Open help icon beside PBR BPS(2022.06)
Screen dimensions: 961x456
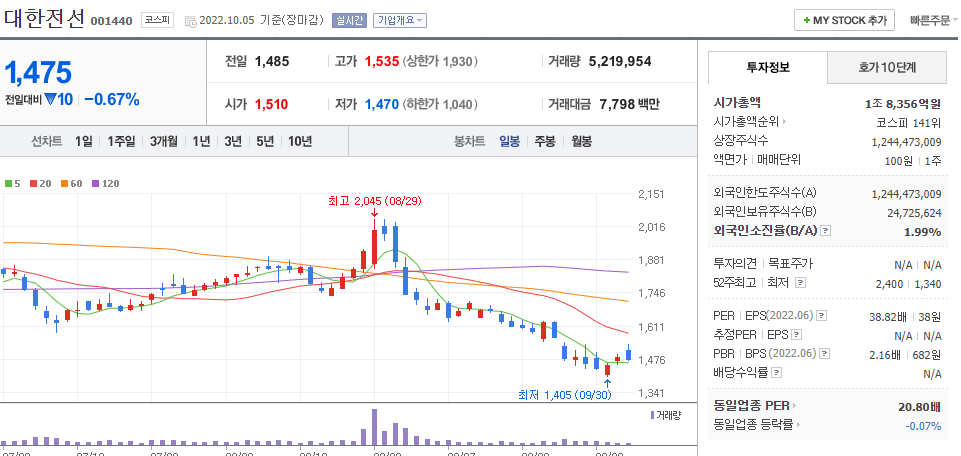point(826,354)
